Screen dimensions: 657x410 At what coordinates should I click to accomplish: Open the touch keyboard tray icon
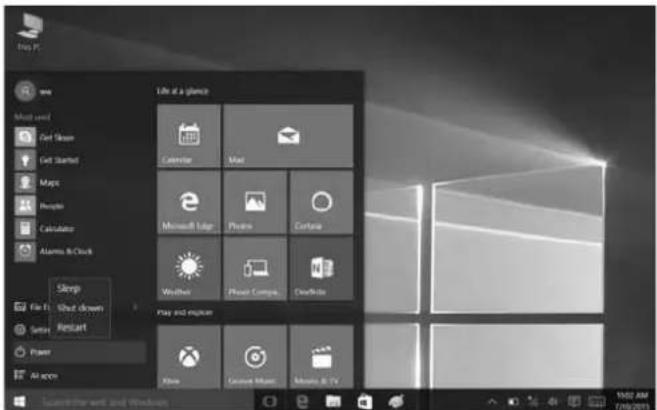click(x=597, y=402)
